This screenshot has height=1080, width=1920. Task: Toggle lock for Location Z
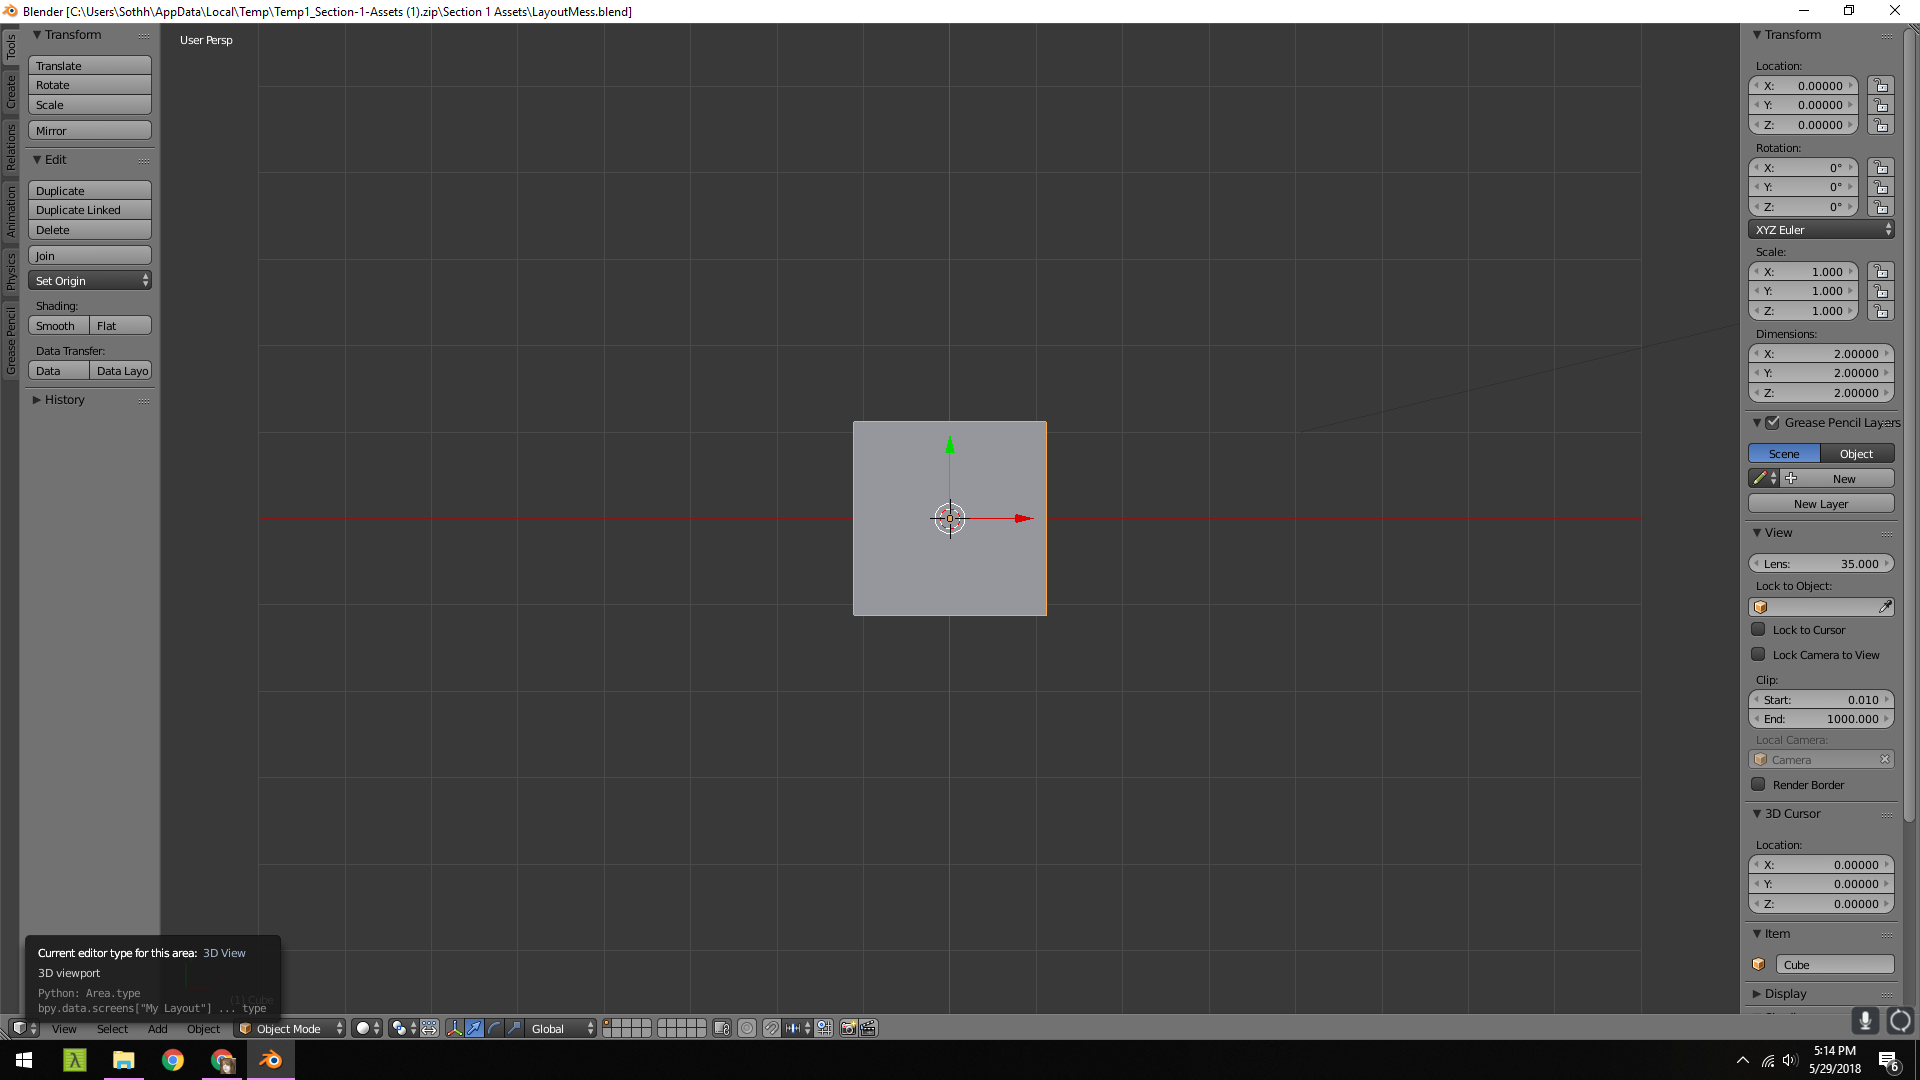click(1881, 125)
